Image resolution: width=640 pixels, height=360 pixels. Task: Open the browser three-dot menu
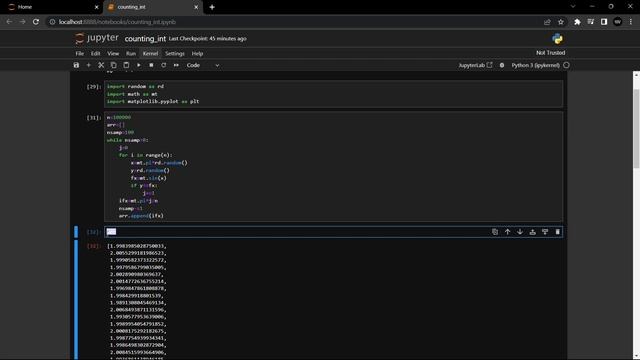point(631,22)
